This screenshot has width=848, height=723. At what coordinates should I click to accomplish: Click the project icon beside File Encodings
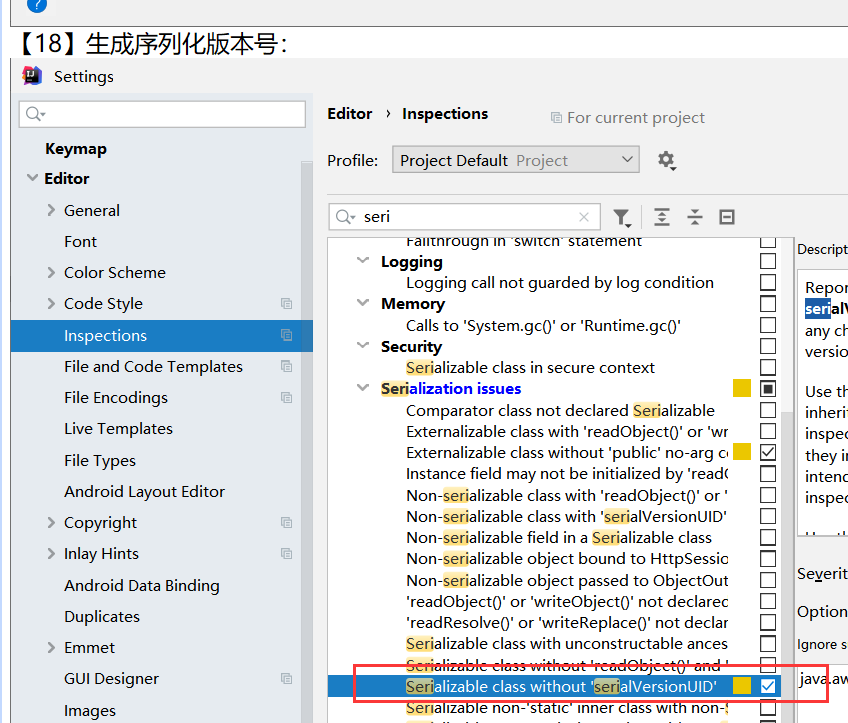[x=287, y=398]
